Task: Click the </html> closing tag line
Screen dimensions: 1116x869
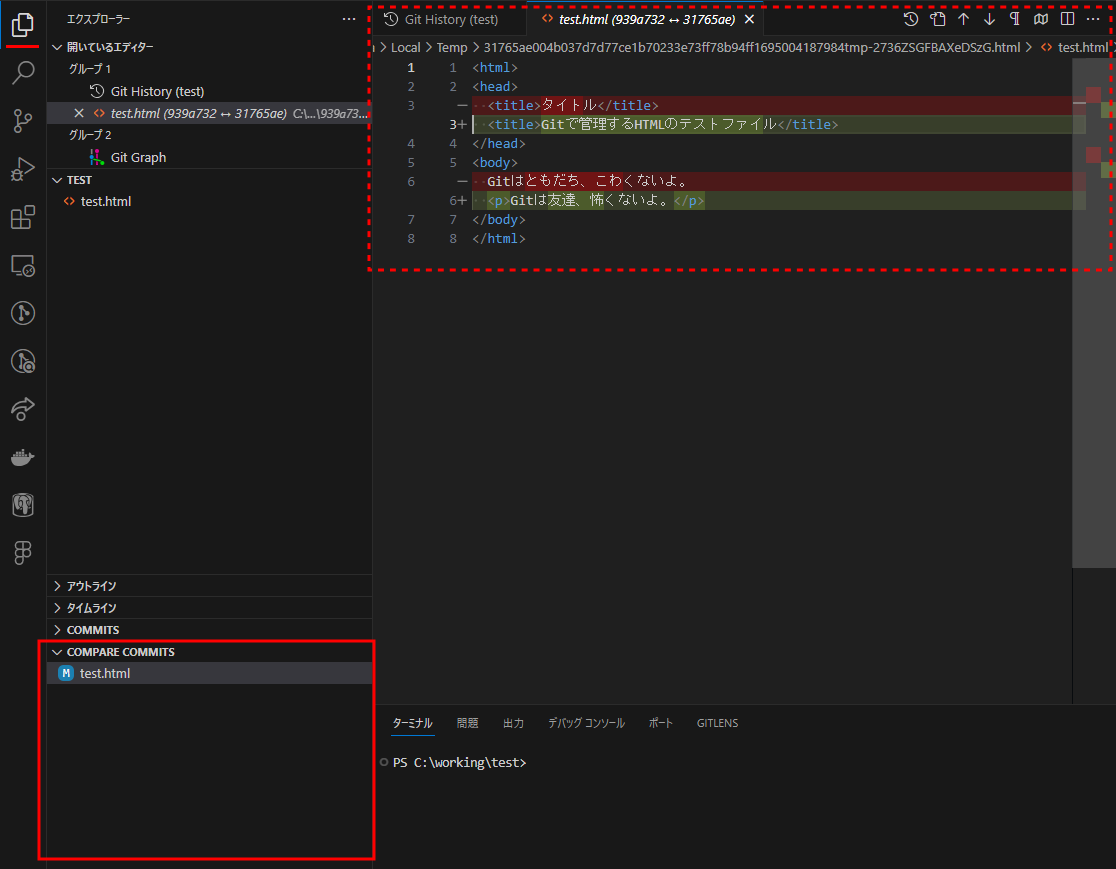Action: click(x=498, y=239)
